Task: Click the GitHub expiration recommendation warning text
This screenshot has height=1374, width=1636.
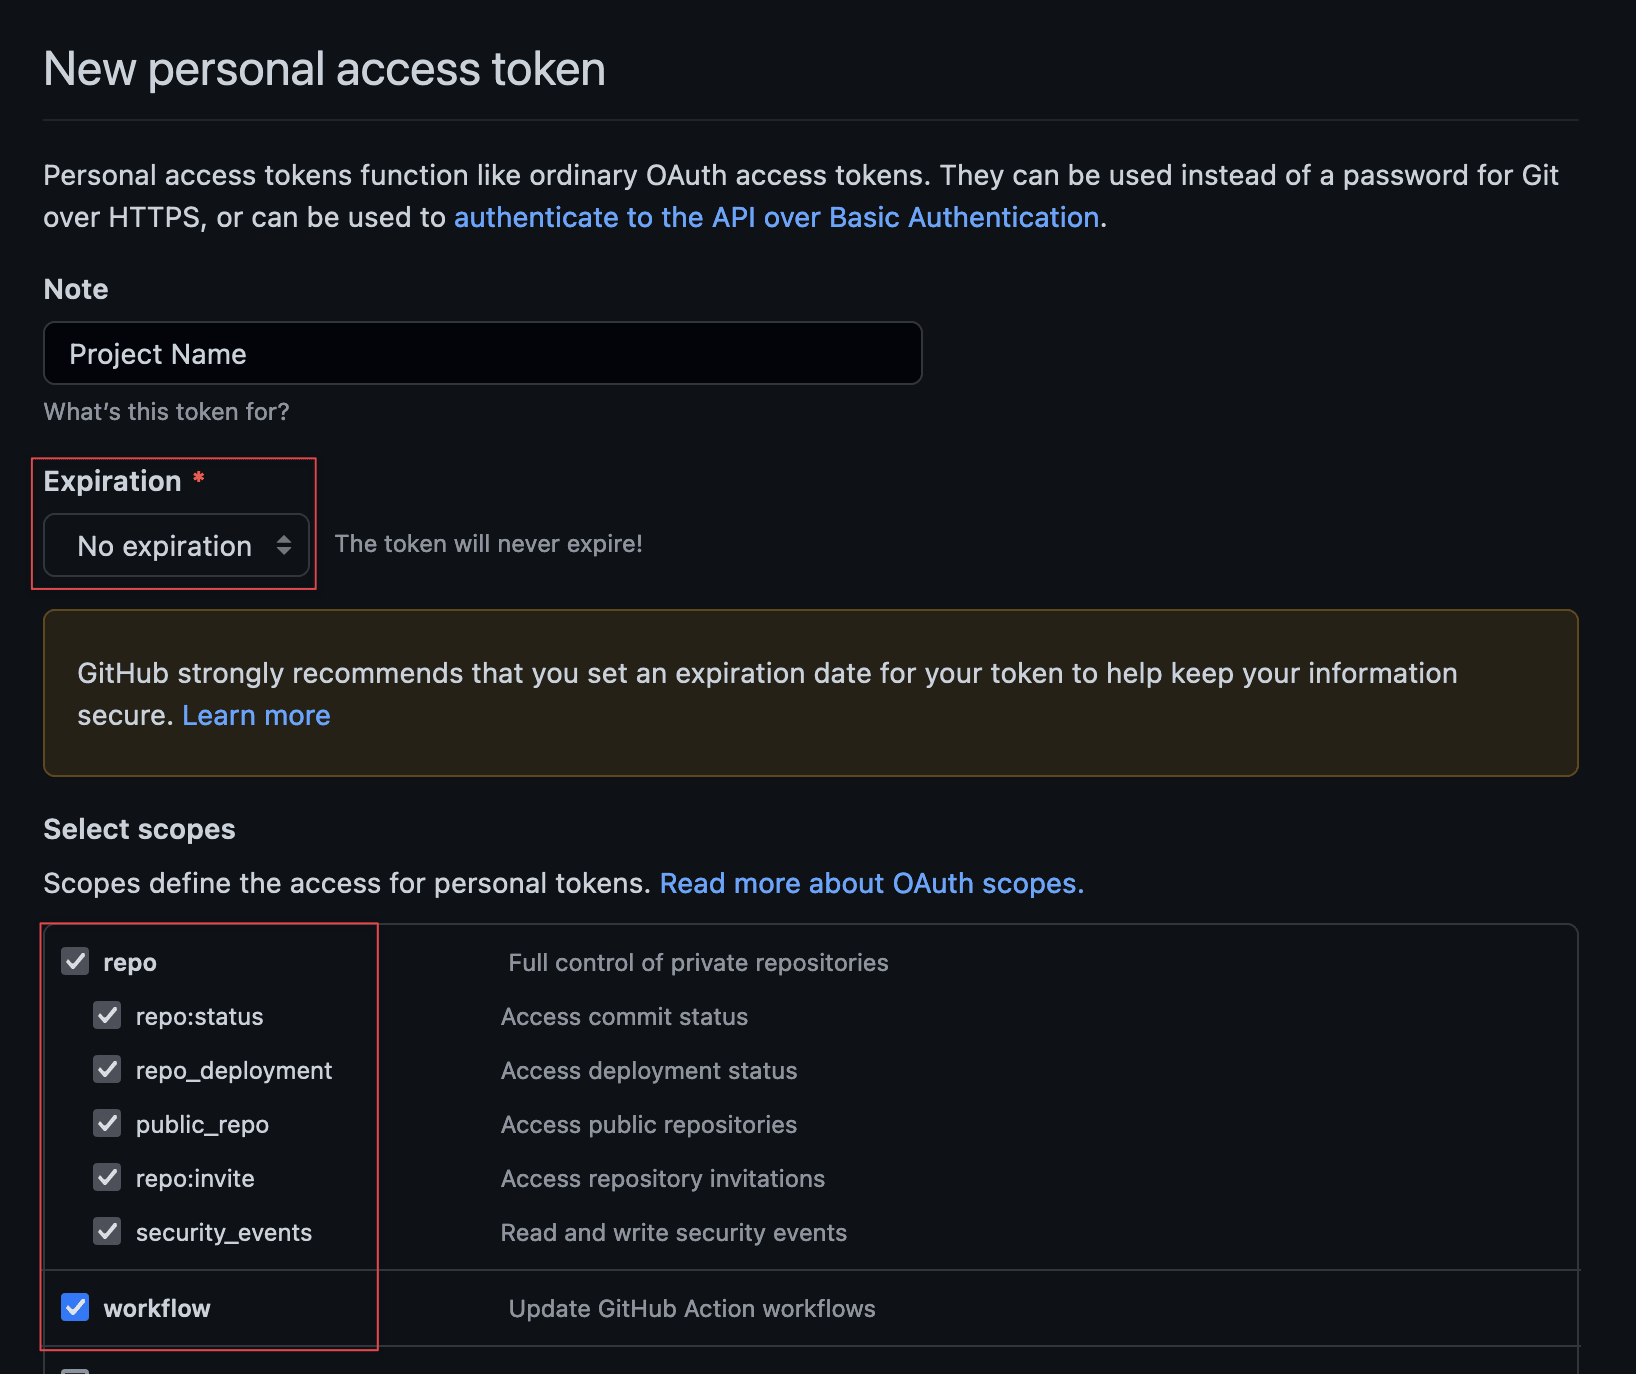Action: [766, 674]
